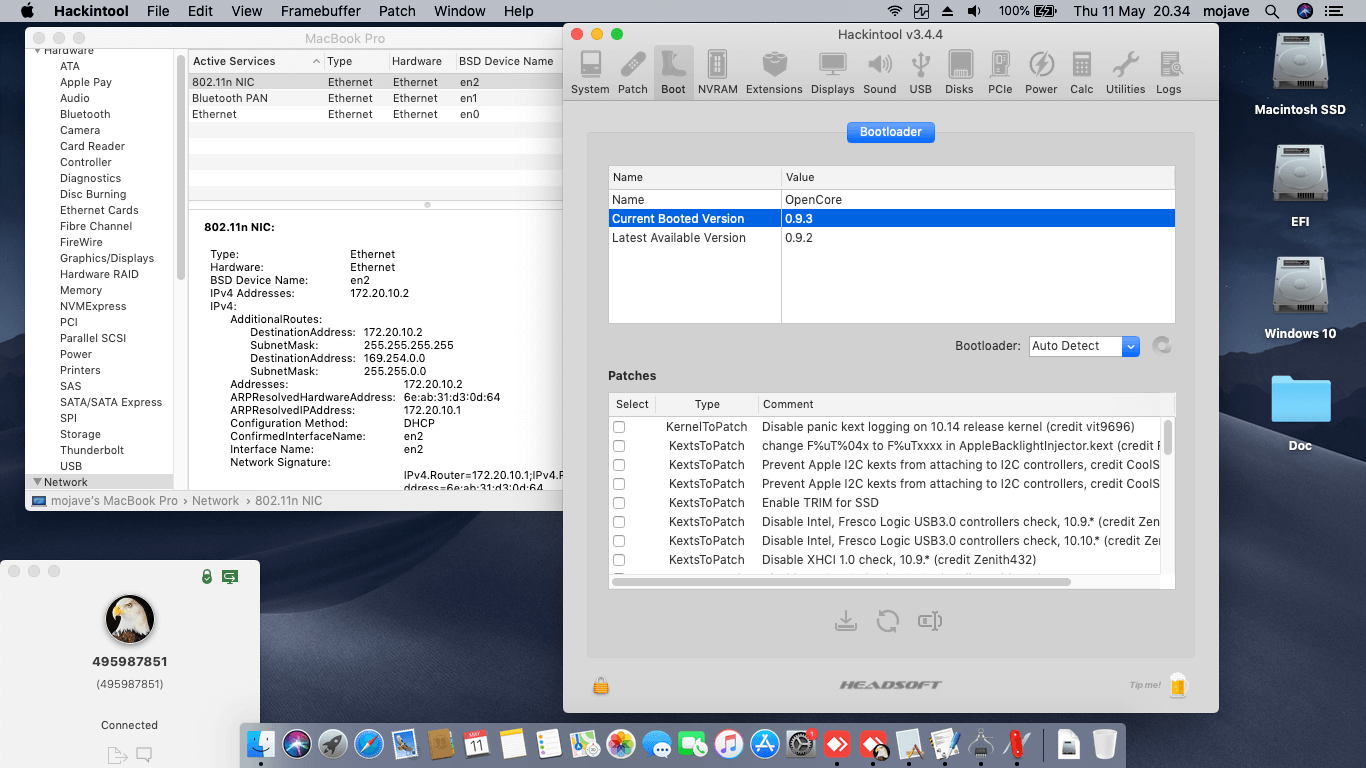Open the File menu in the menu bar
Image resolution: width=1366 pixels, height=768 pixels.
point(158,11)
